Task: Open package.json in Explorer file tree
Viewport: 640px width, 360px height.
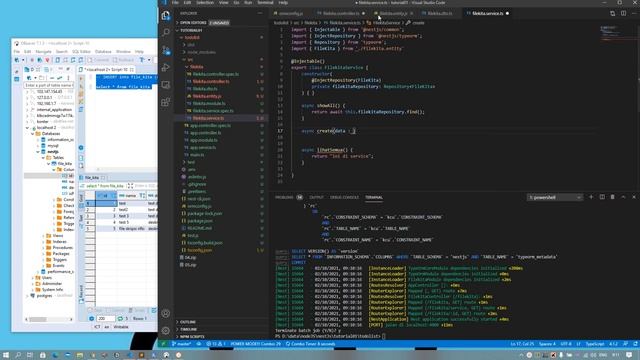Action: 200,221
